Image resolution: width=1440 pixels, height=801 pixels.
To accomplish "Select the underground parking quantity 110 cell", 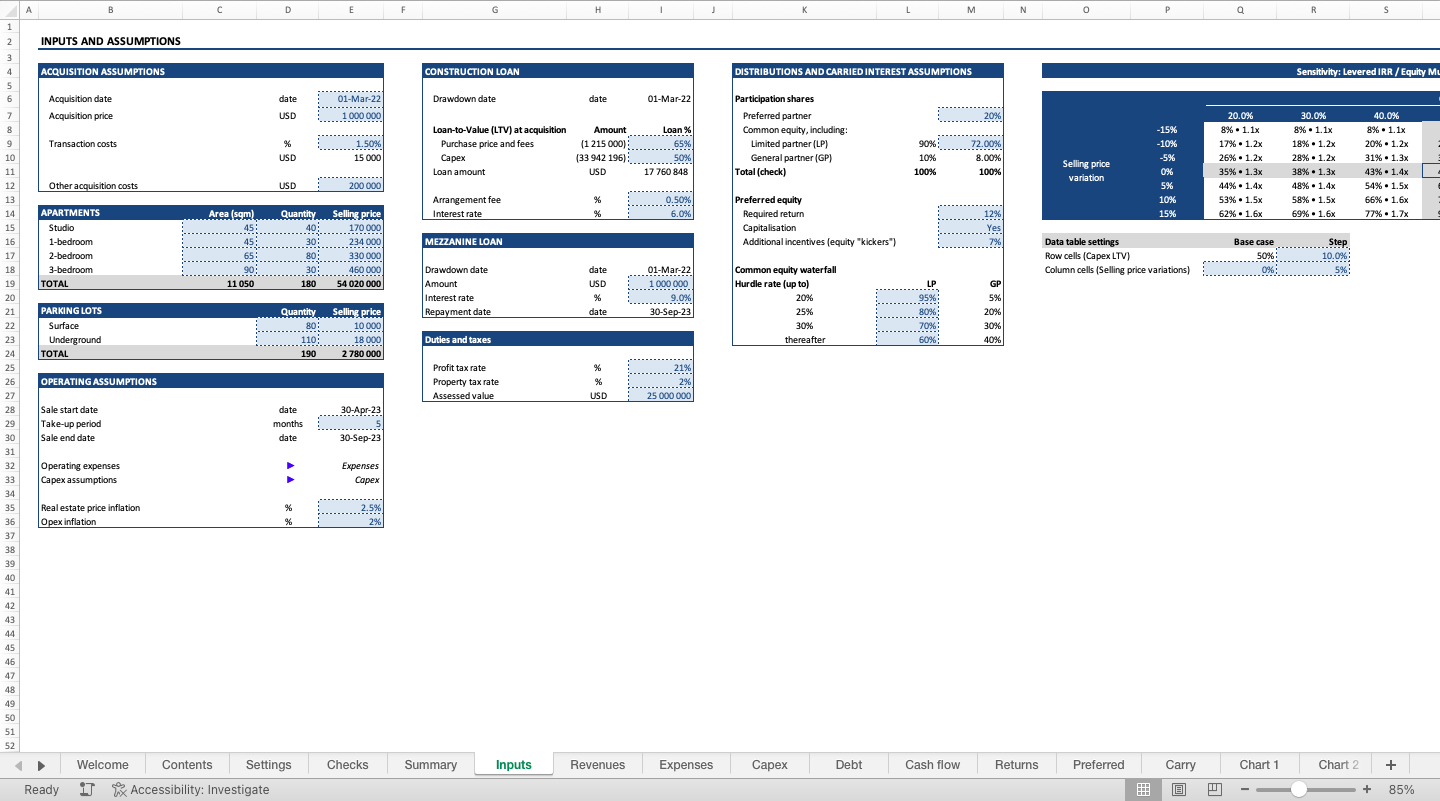I will coord(288,340).
